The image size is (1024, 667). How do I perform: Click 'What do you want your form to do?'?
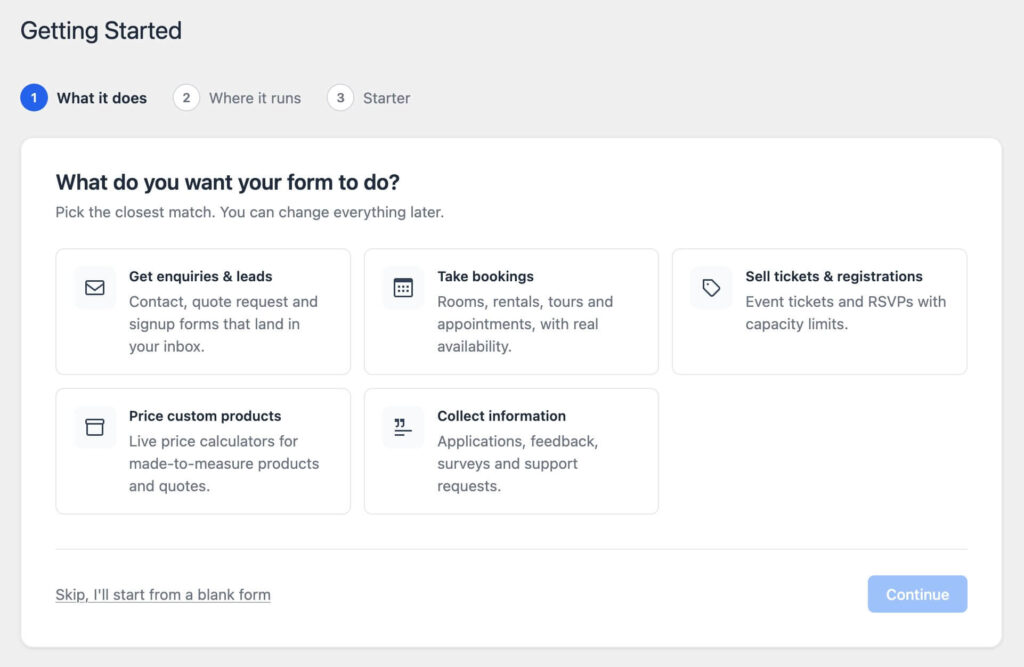227,182
